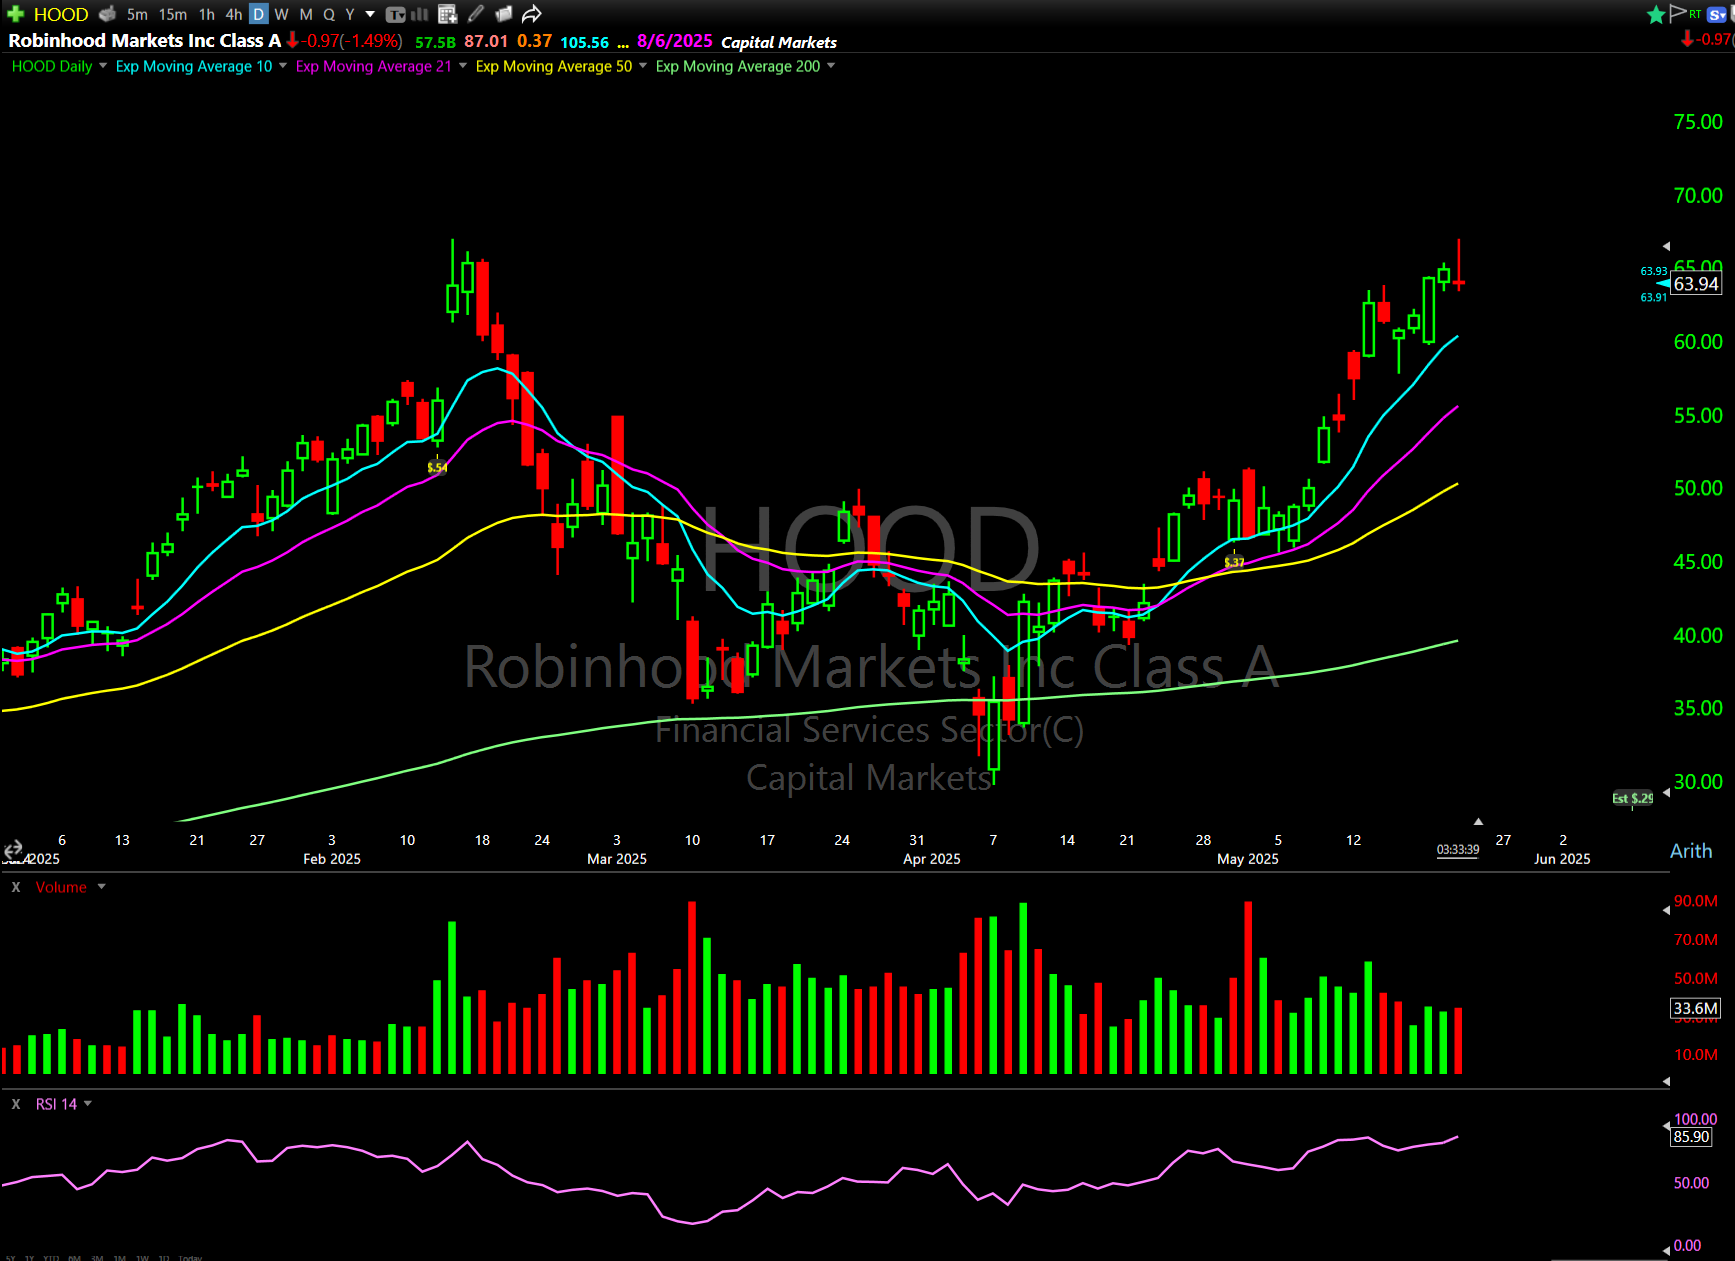Click the $.37 earnings marker near May
Viewport: 1735px width, 1261px height.
(1235, 562)
